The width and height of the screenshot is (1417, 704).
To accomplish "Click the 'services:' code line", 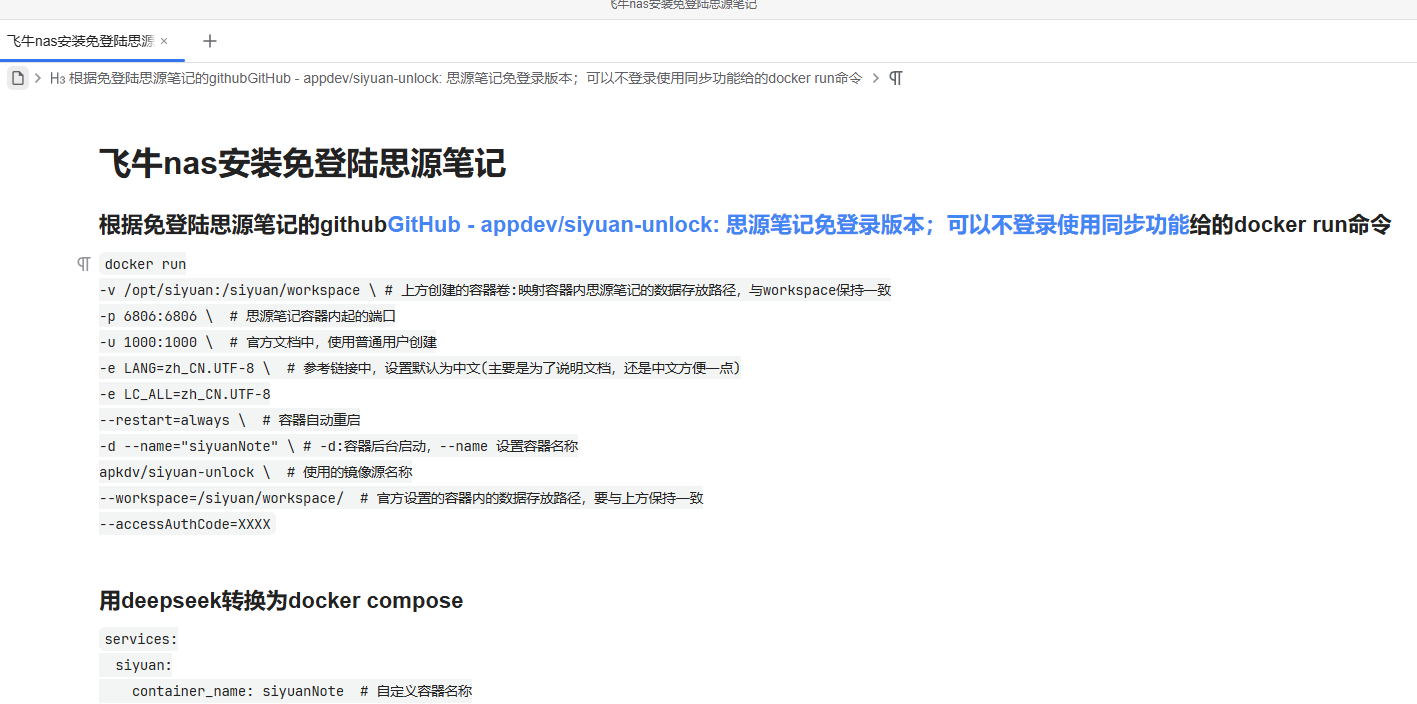I will tap(140, 639).
